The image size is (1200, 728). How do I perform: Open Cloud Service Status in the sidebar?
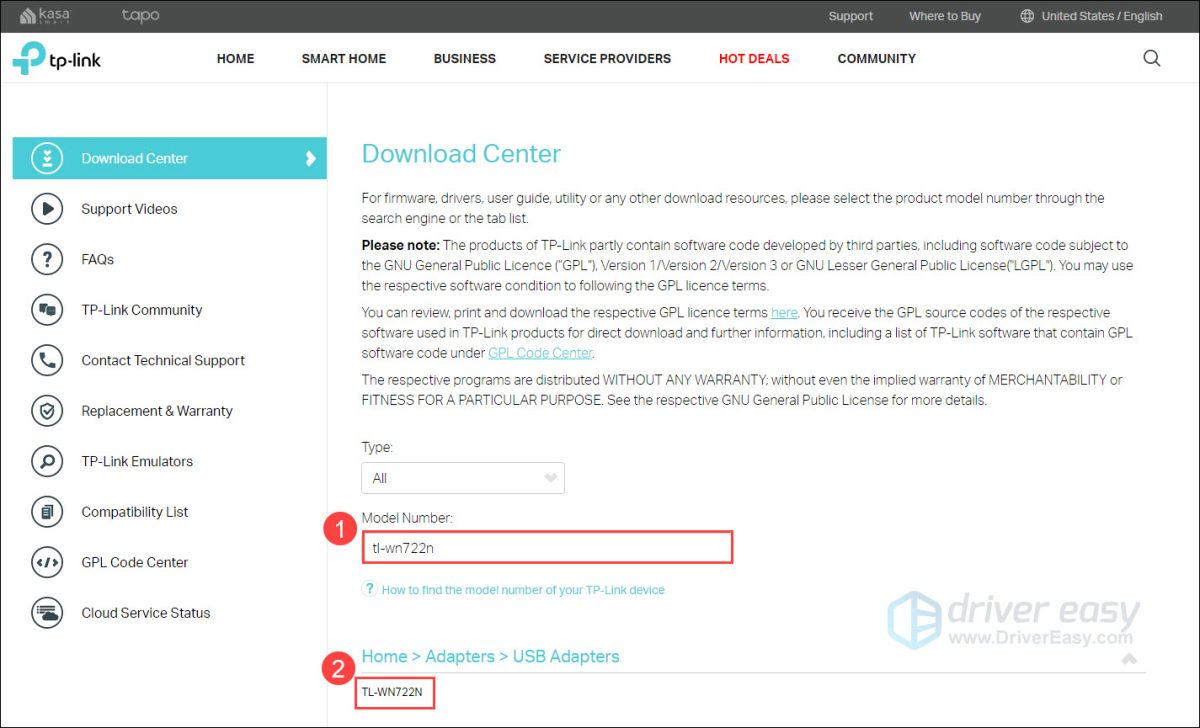pyautogui.click(x=146, y=613)
